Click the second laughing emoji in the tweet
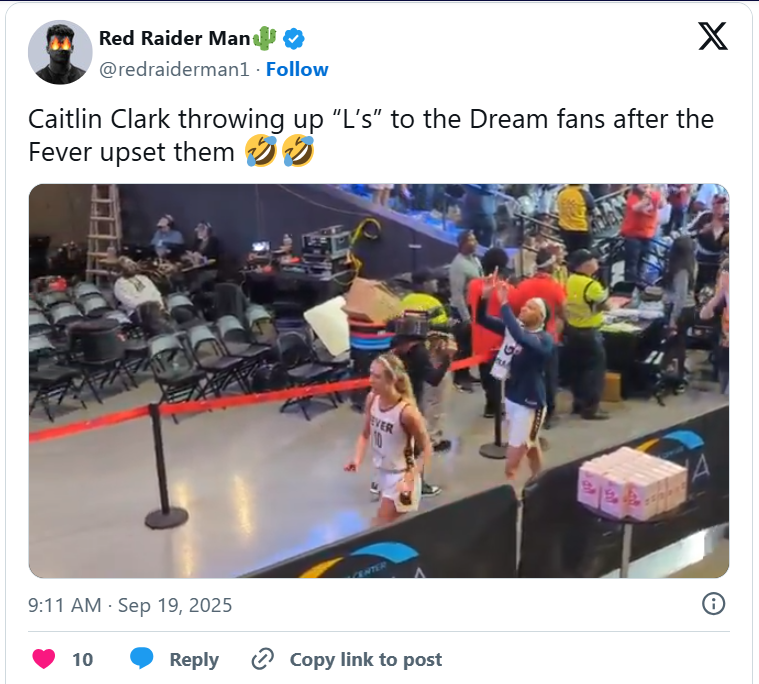Screen dimensions: 759x684 298,152
